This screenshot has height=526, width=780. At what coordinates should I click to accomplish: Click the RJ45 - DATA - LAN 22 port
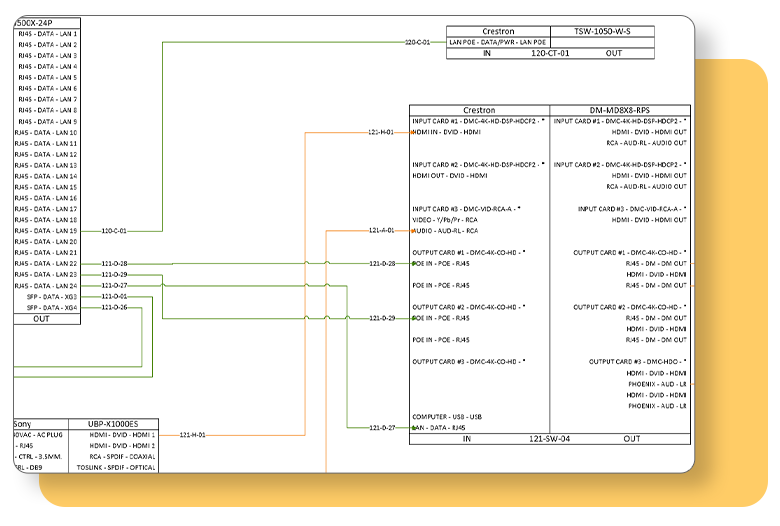tap(46, 264)
